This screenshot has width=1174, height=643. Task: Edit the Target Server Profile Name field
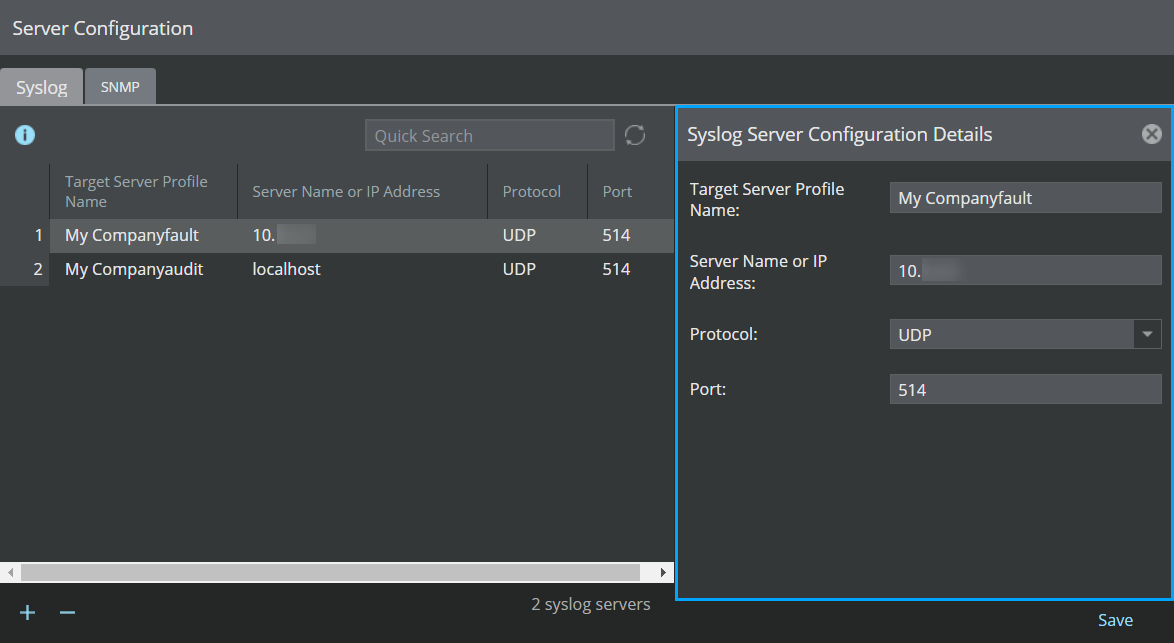[1025, 198]
